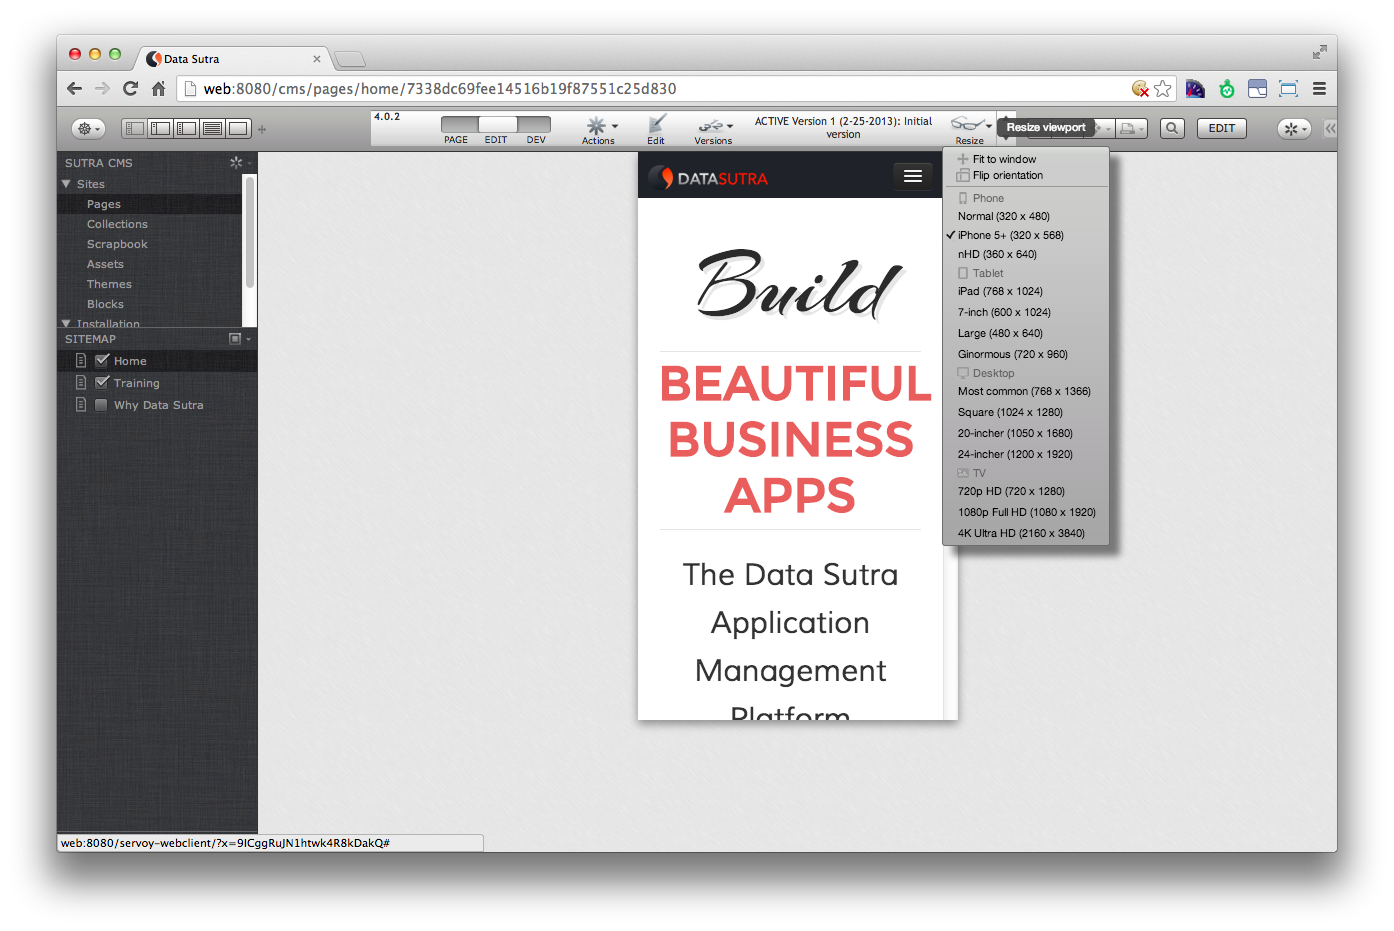Uncheck the Training page checkbox

tap(101, 382)
